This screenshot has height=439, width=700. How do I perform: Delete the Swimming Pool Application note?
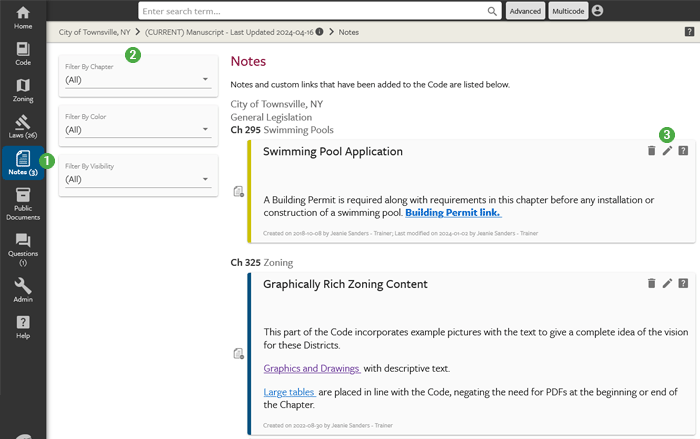pos(651,151)
